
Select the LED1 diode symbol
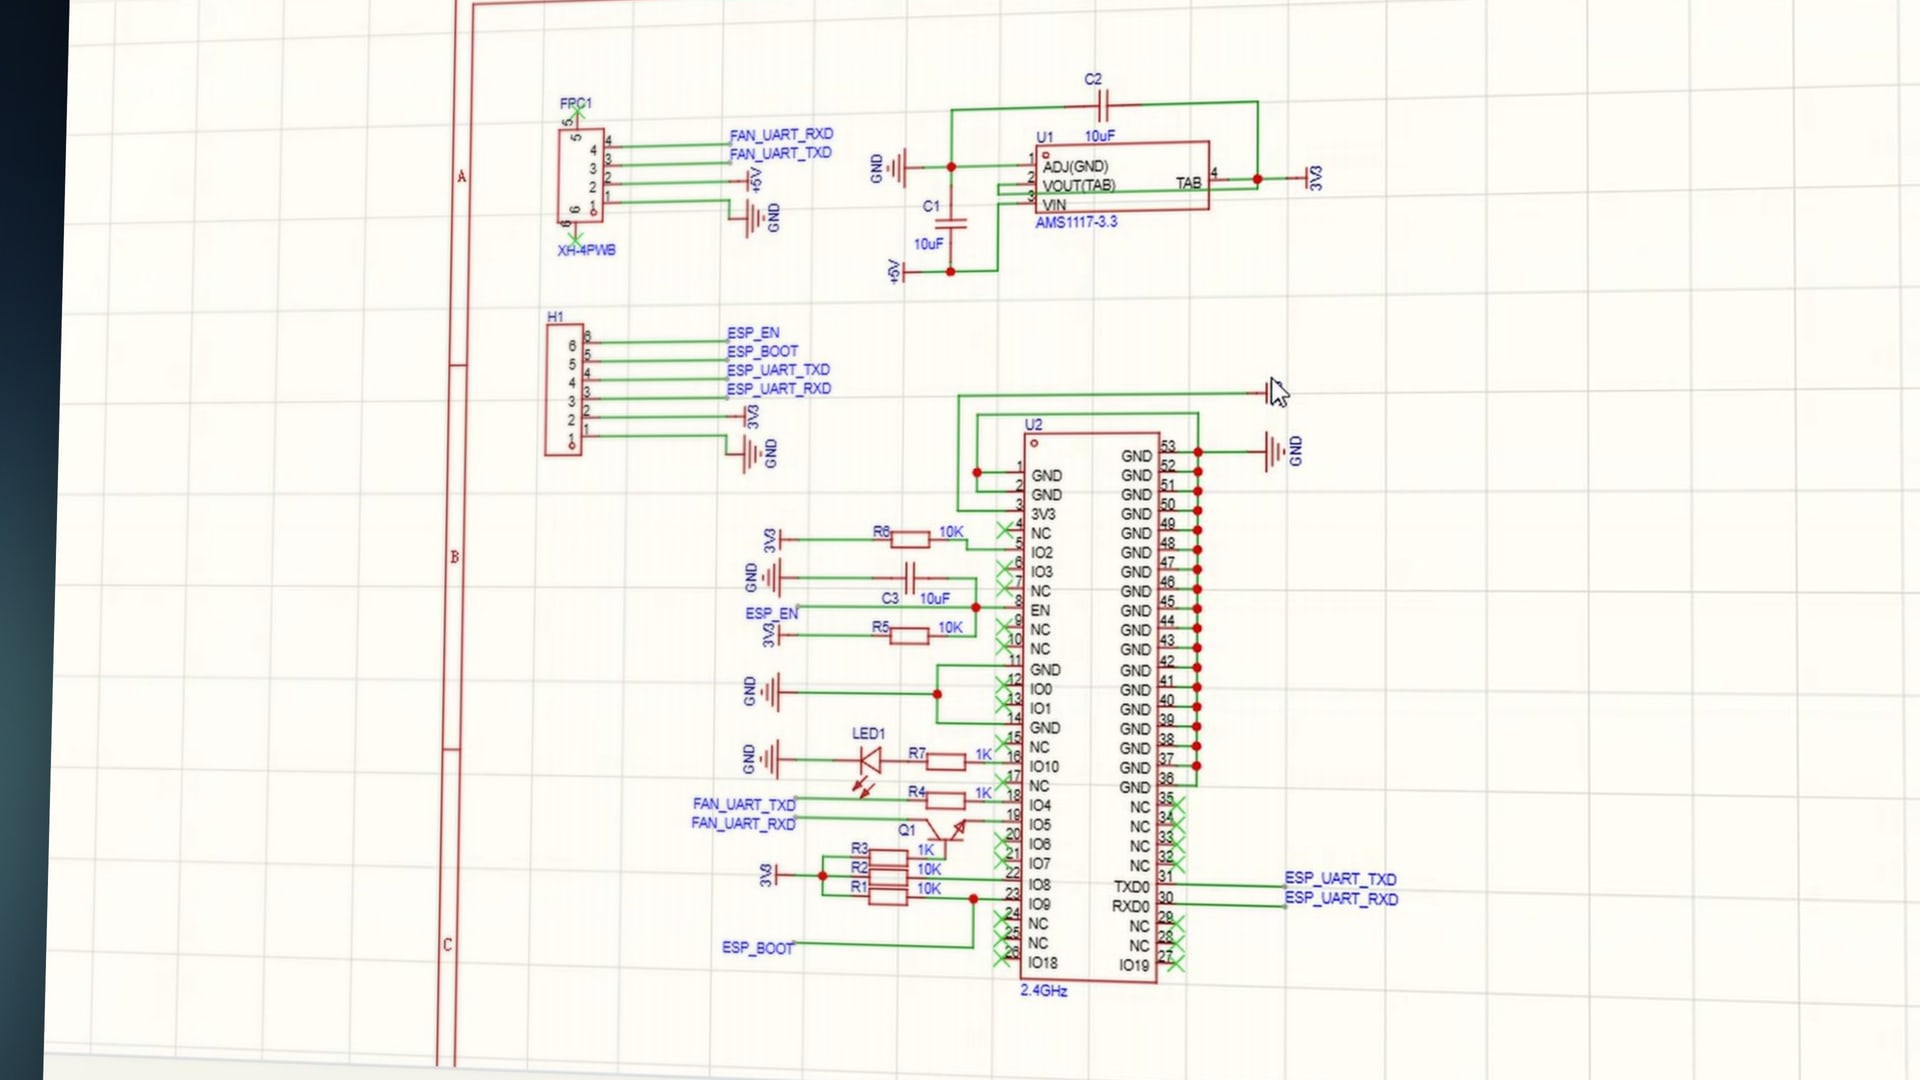pyautogui.click(x=868, y=761)
